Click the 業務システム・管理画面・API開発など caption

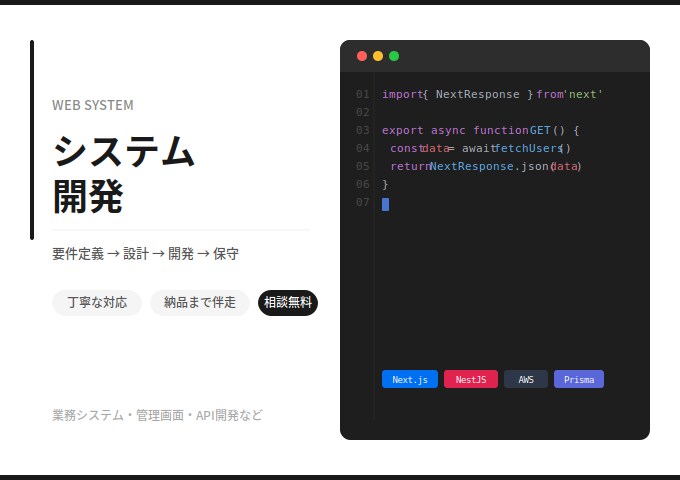click(157, 415)
